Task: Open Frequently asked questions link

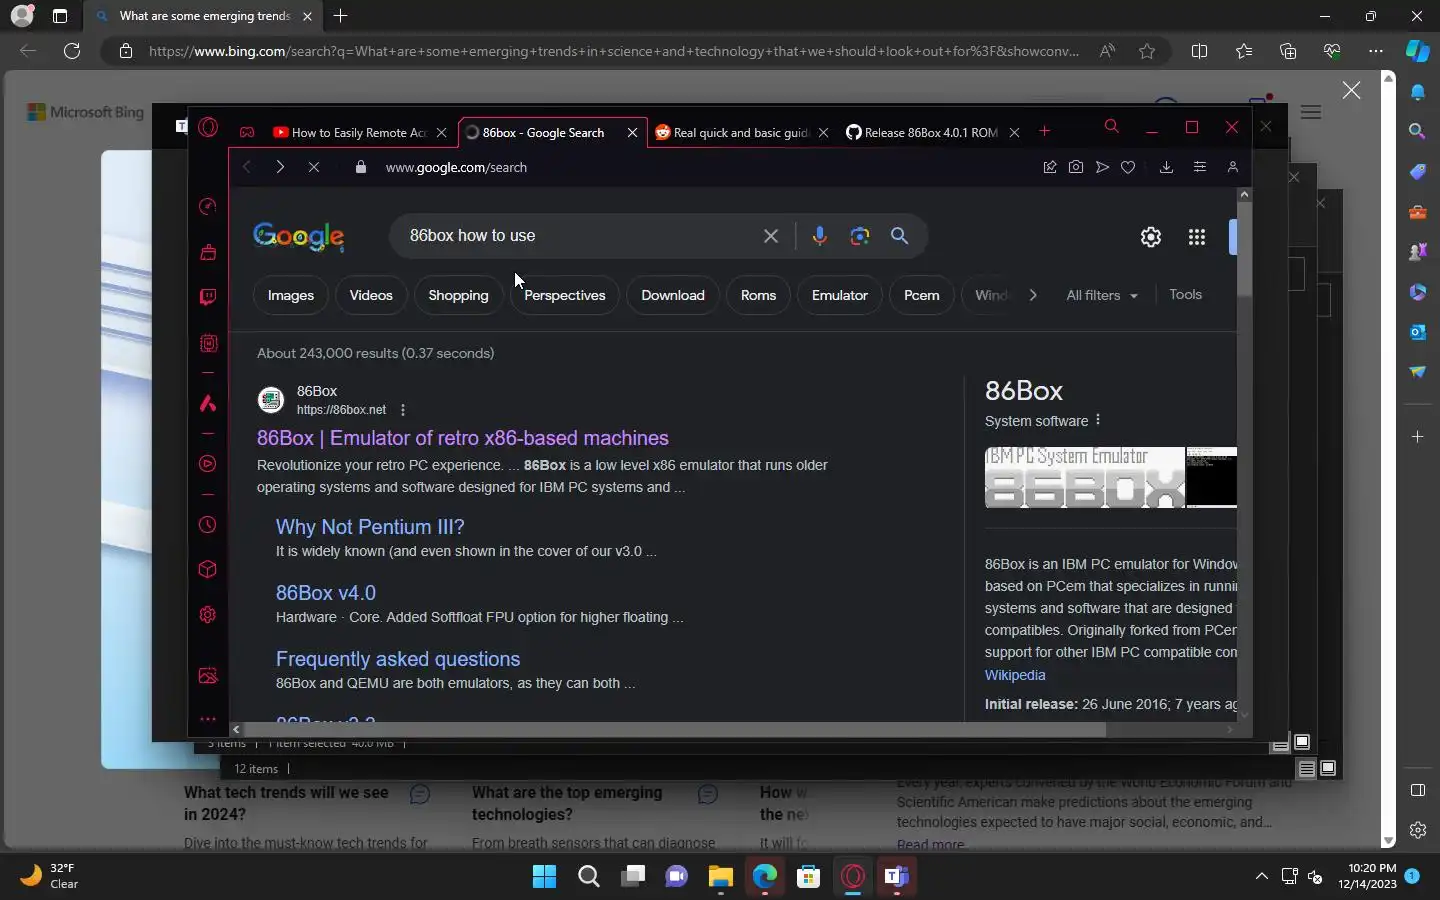Action: pyautogui.click(x=398, y=659)
